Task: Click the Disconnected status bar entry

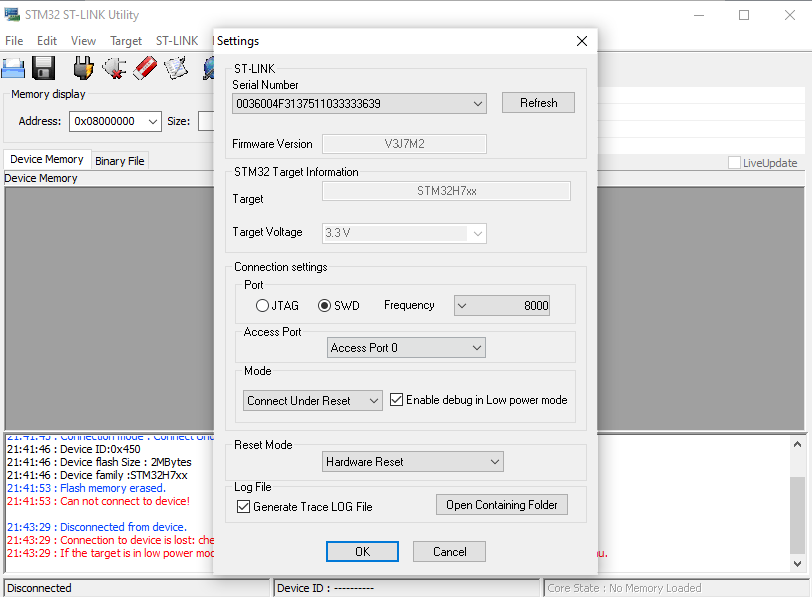Action: click(137, 588)
